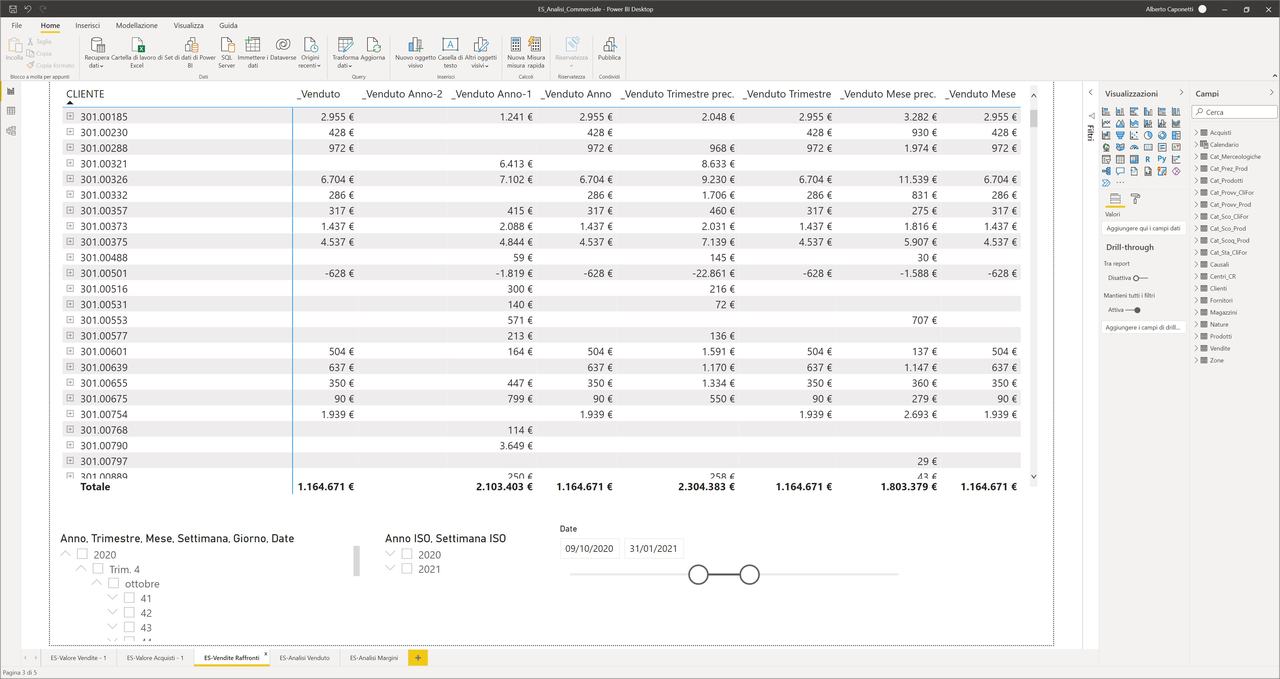Click the Aggiorna refresh icon
1280x679 pixels.
coord(373,46)
